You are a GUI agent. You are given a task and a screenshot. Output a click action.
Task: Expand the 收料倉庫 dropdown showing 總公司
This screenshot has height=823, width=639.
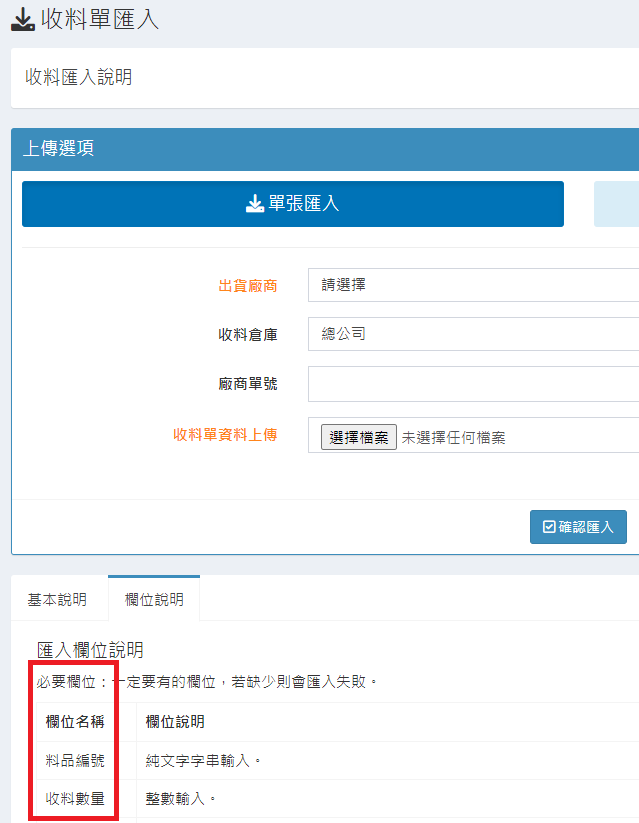click(x=472, y=334)
